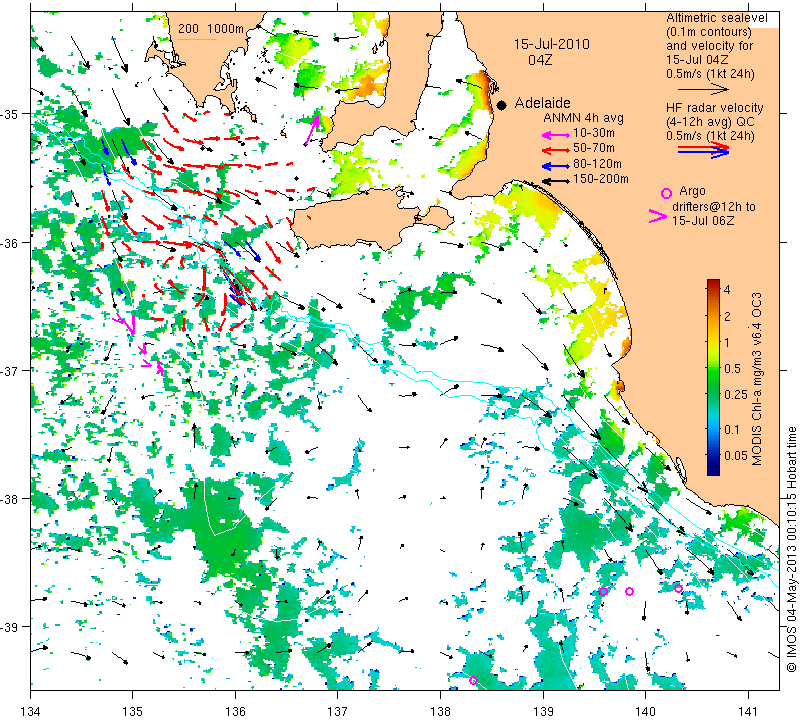The width and height of the screenshot is (800, 720).
Task: Click the '04Z' time label
Action: click(x=540, y=60)
